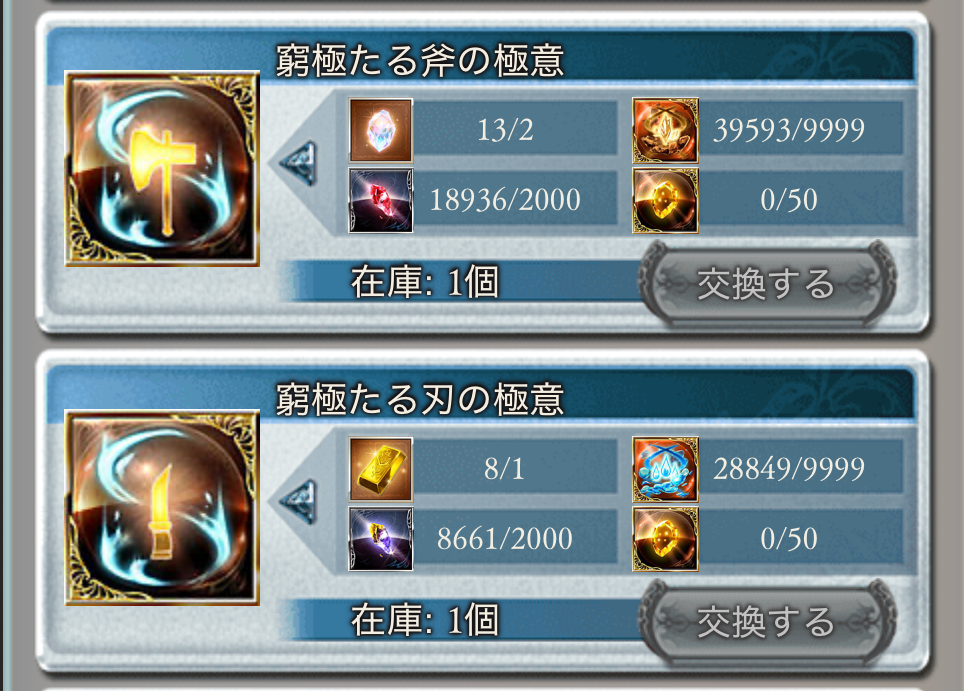Click the golden axe orb item icon
Image resolution: width=964 pixels, height=691 pixels.
tap(162, 168)
